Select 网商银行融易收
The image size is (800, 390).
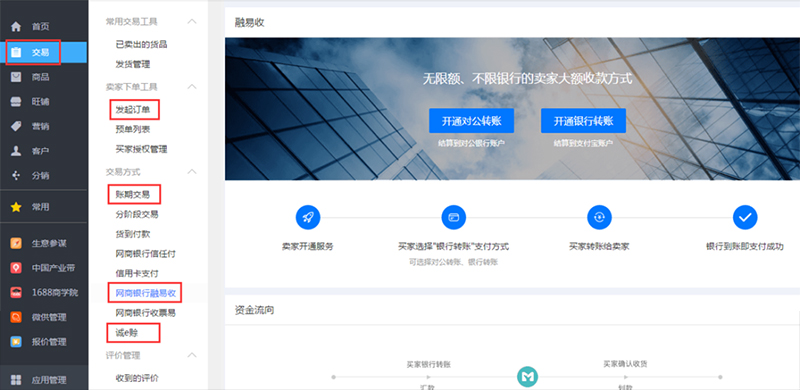(x=145, y=293)
